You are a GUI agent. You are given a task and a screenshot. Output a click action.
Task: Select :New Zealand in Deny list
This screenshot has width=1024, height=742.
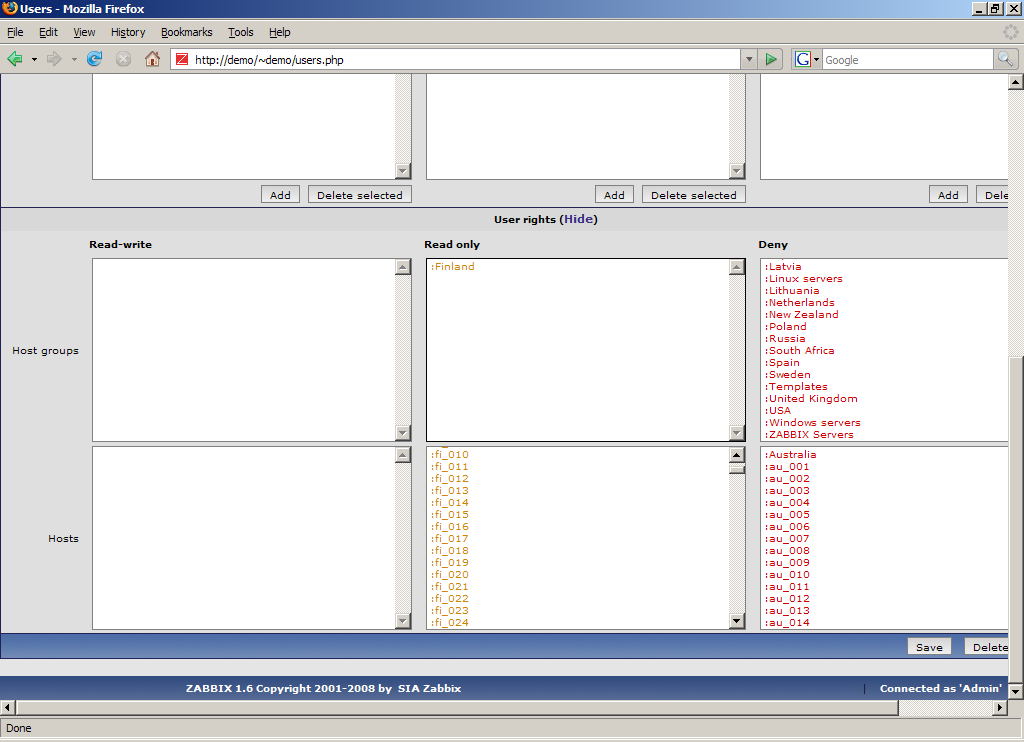801,314
